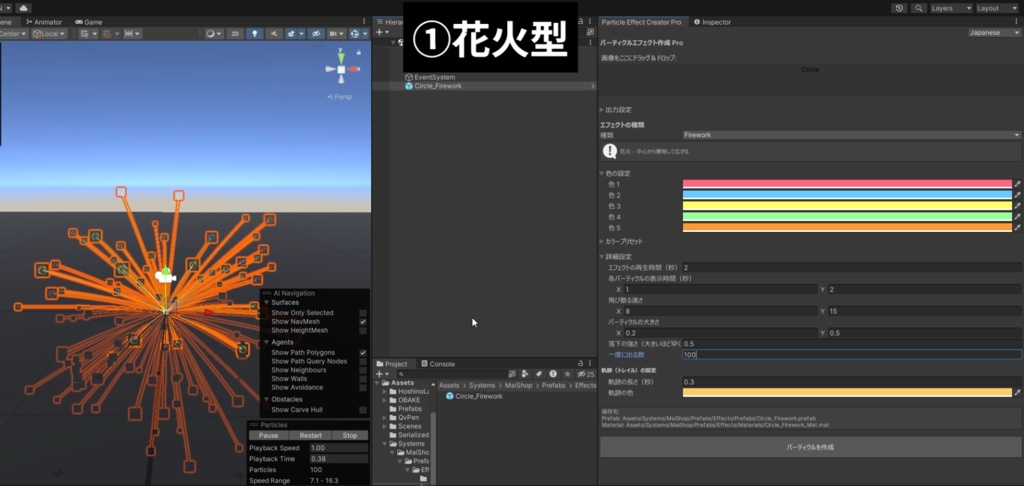This screenshot has width=1024, height=486.
Task: Expand the OBAKE folder in Project tree
Action: click(x=385, y=400)
